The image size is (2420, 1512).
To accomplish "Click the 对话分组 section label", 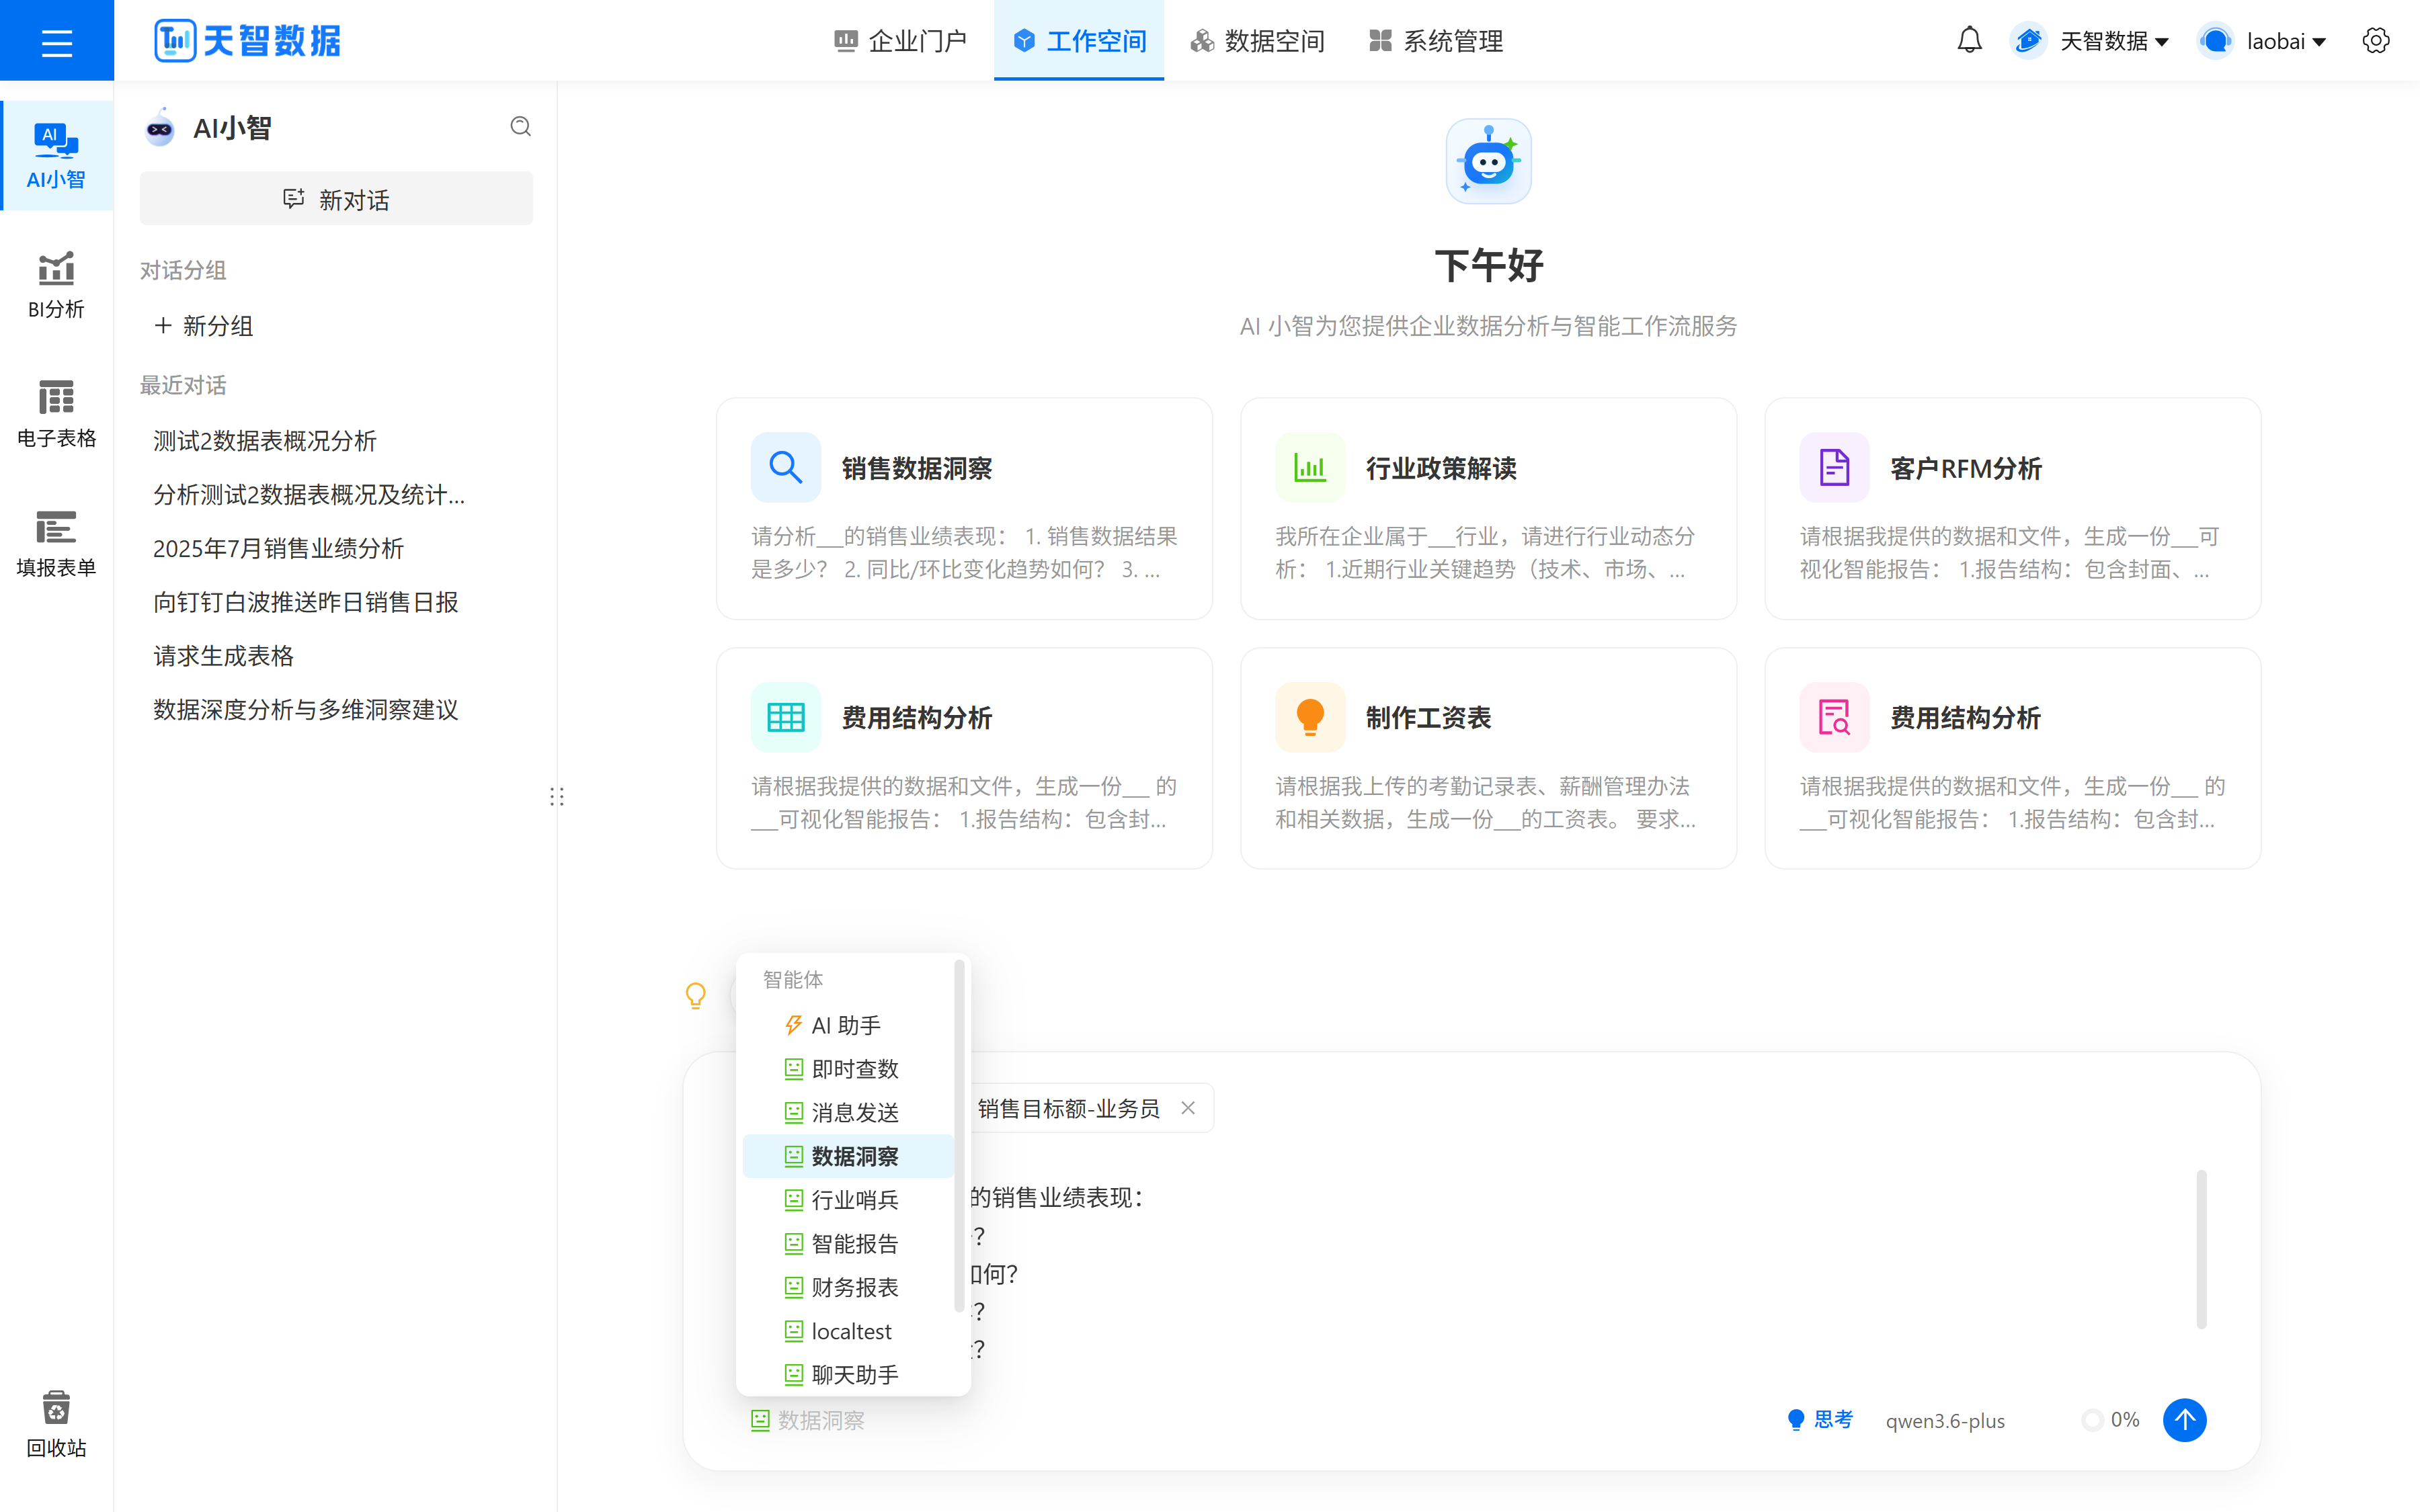I will (x=183, y=271).
